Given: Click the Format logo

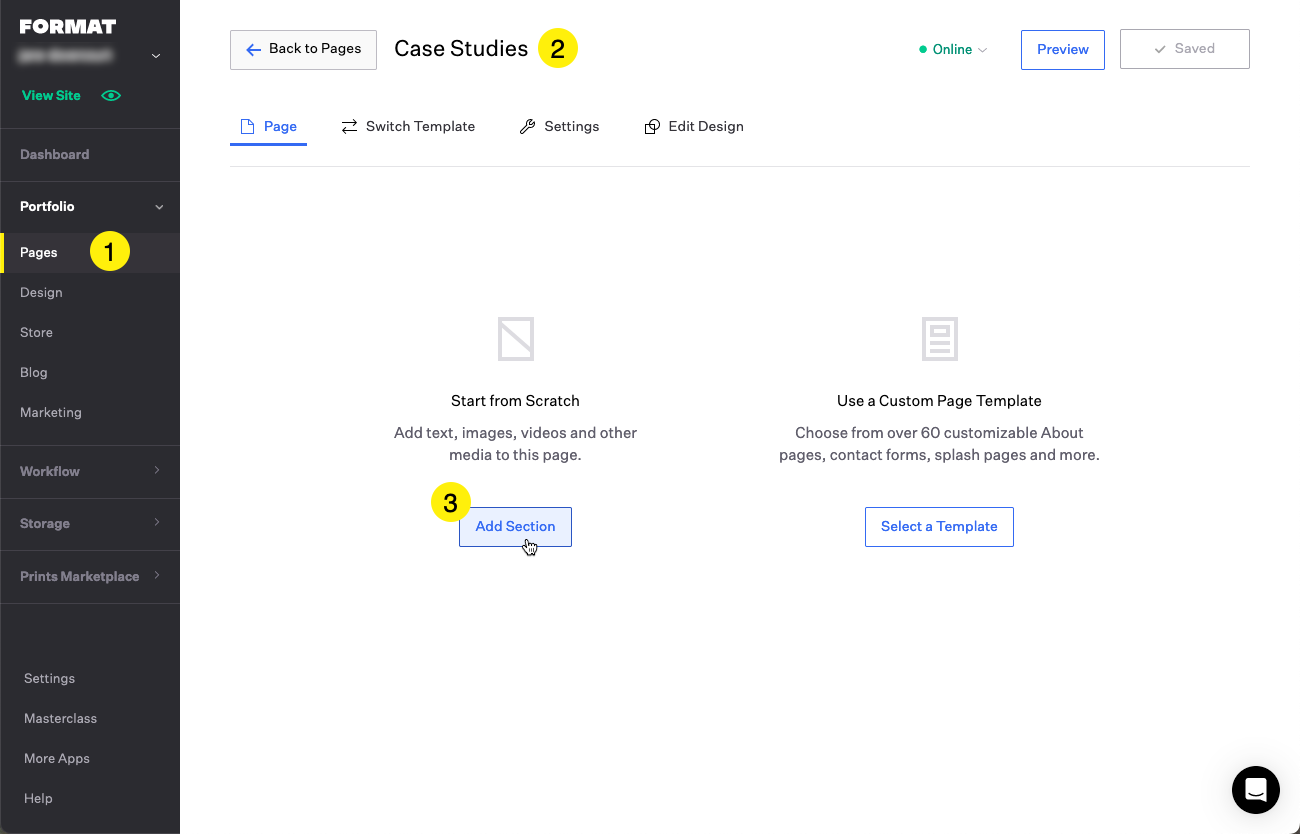Looking at the screenshot, I should (x=68, y=26).
